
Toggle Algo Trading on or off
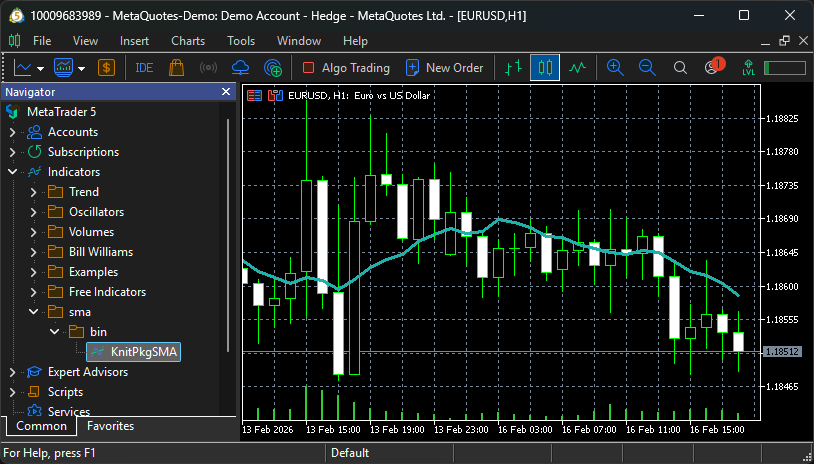point(346,68)
